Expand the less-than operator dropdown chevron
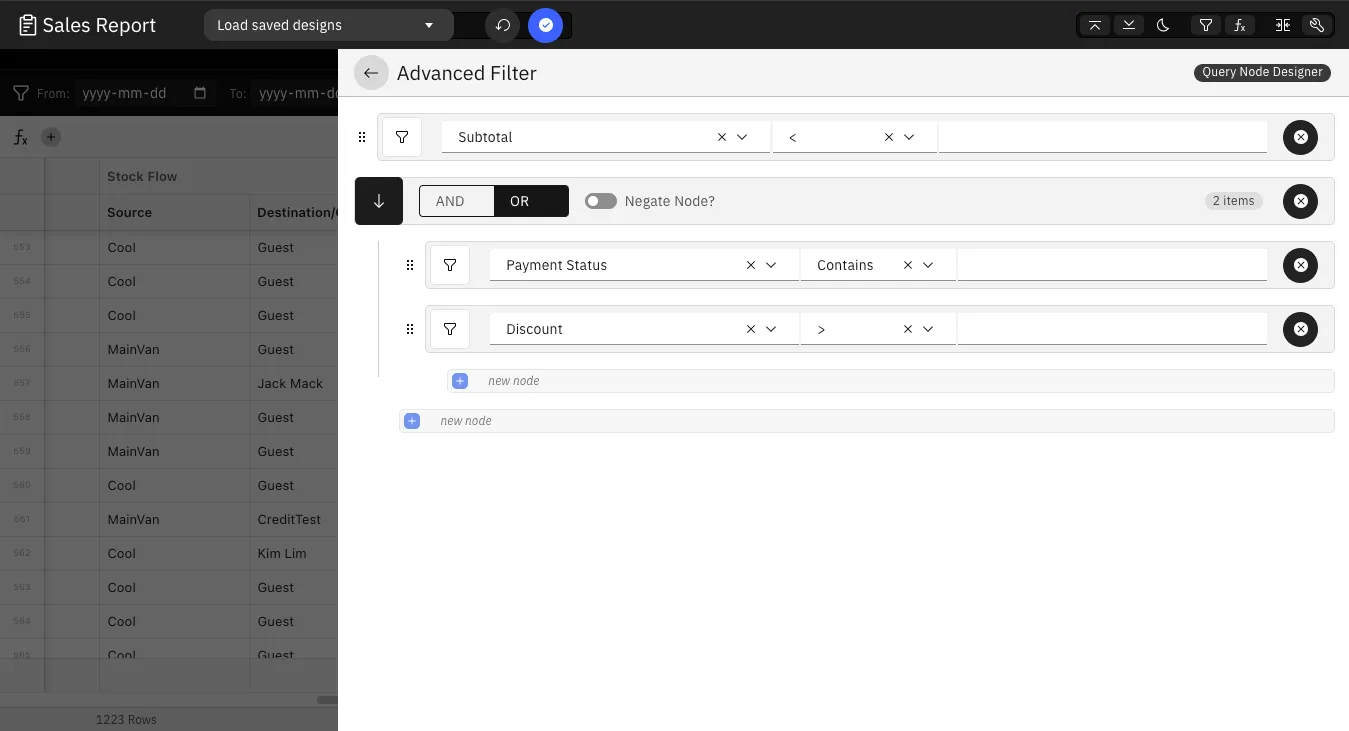This screenshot has height=731, width=1349. pyautogui.click(x=909, y=137)
